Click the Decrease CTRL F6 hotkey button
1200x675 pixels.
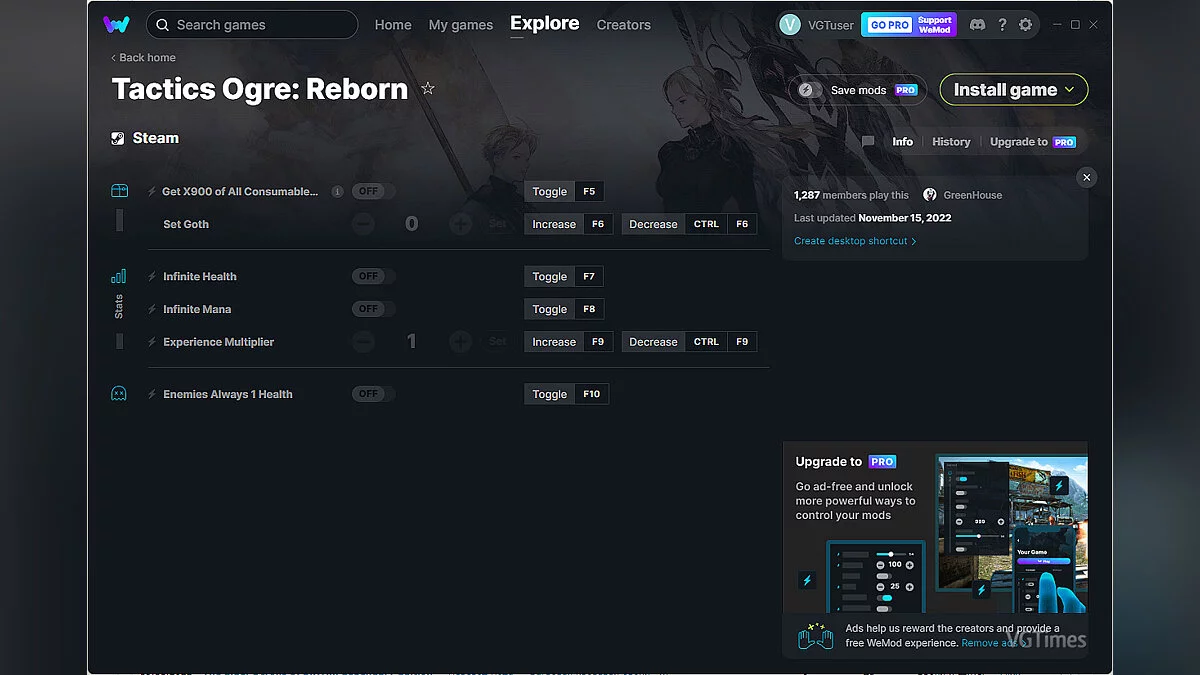click(x=689, y=224)
